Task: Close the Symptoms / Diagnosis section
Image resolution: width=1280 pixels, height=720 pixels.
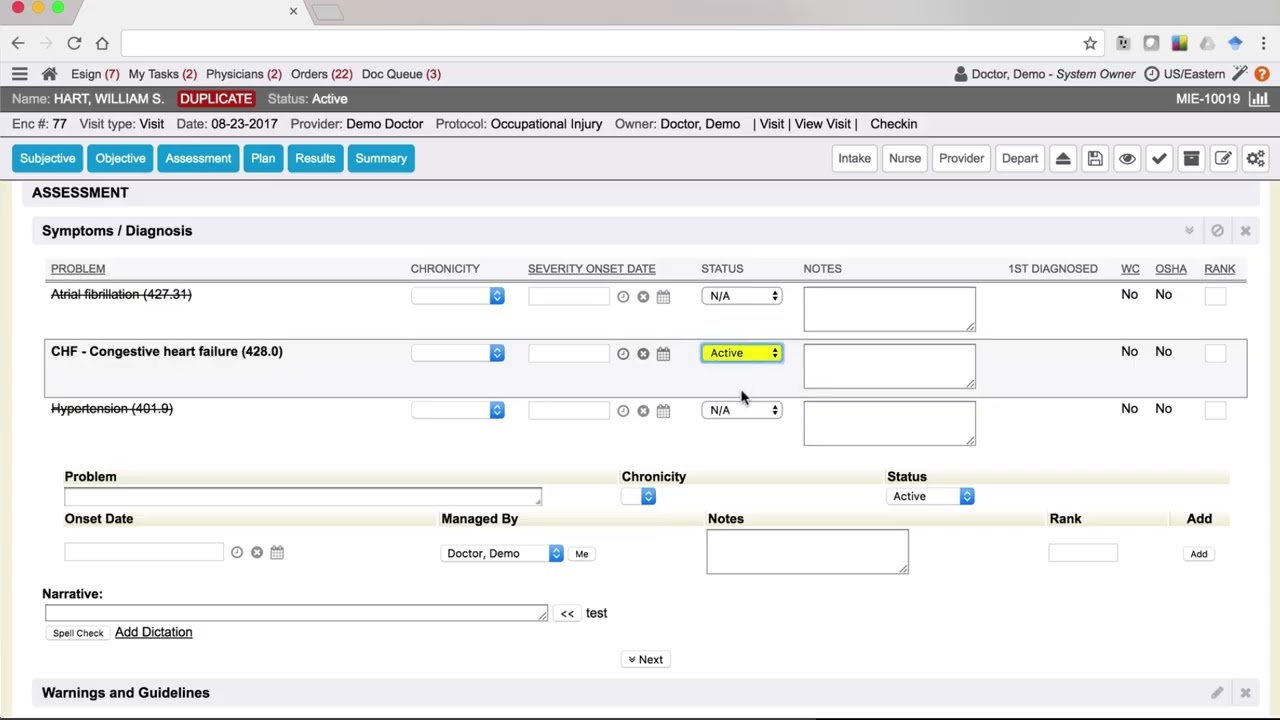Action: (1245, 231)
